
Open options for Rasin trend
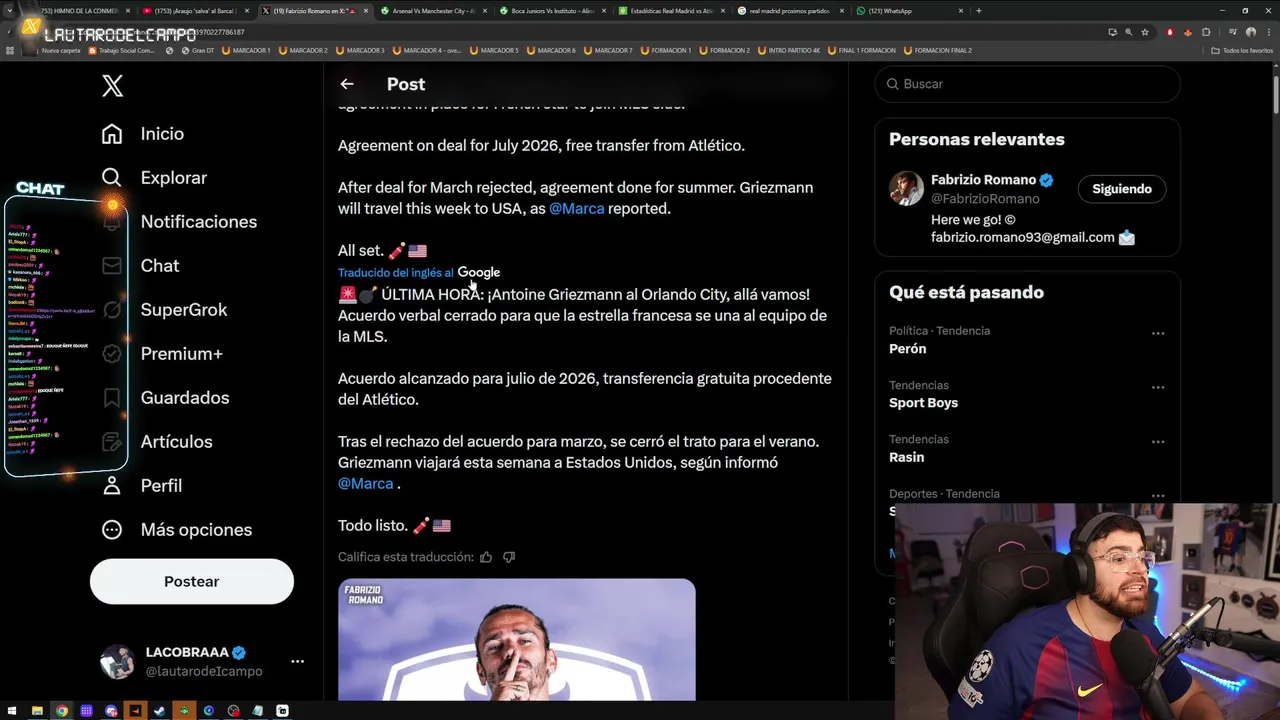click(1157, 442)
